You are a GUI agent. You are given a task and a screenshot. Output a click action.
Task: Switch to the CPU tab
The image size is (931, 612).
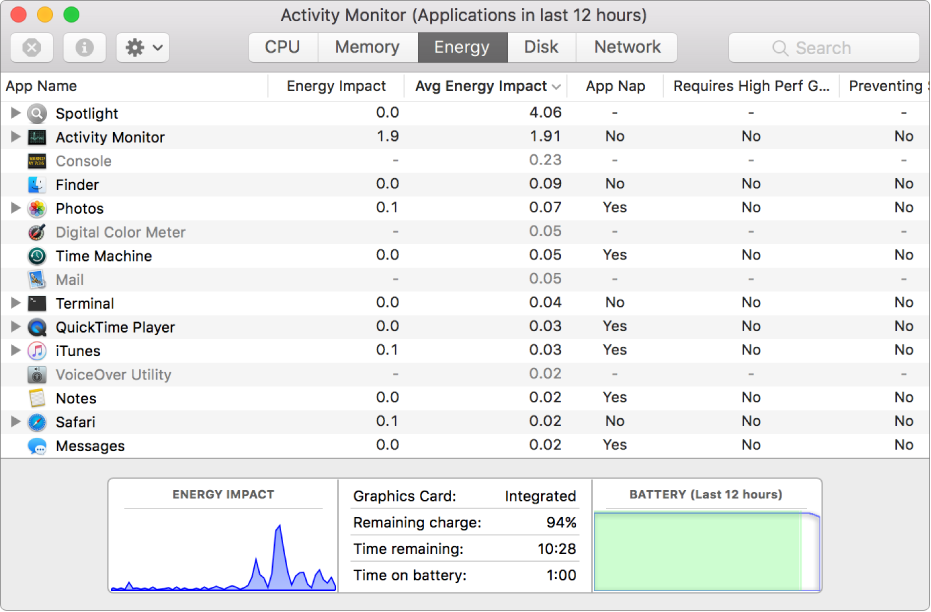pyautogui.click(x=283, y=47)
